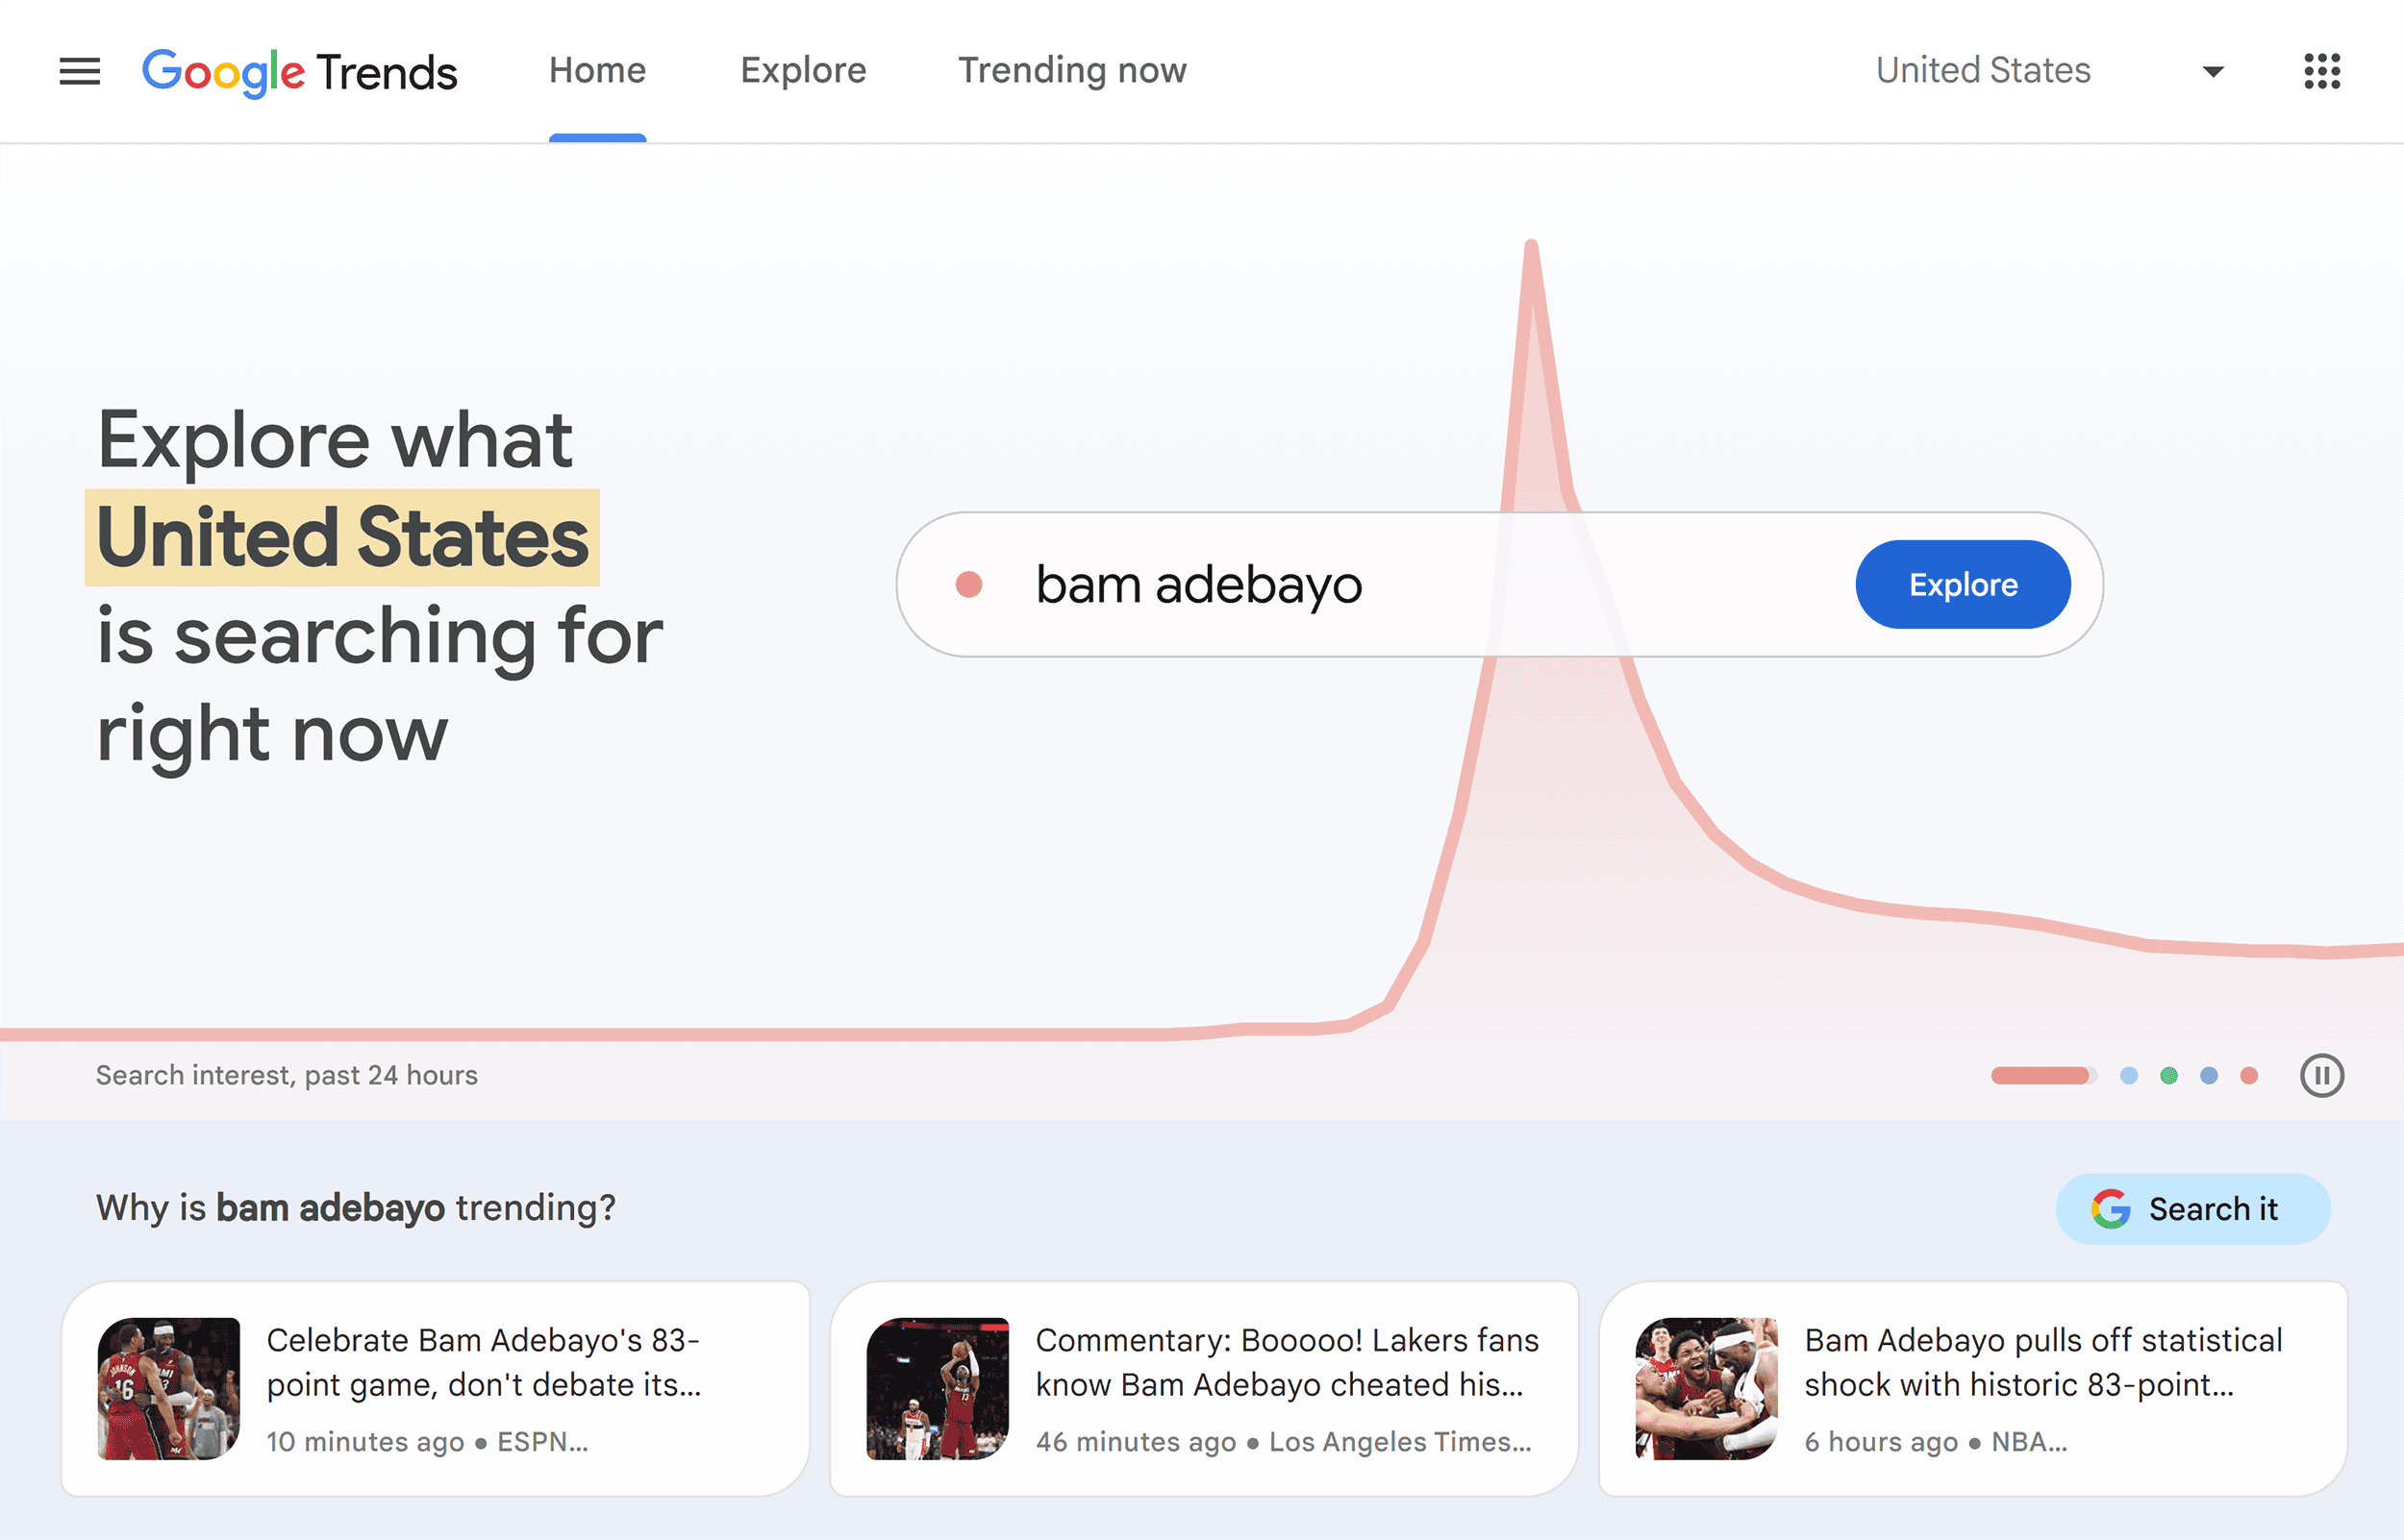Select the last carousel indicator dot

click(x=2249, y=1075)
